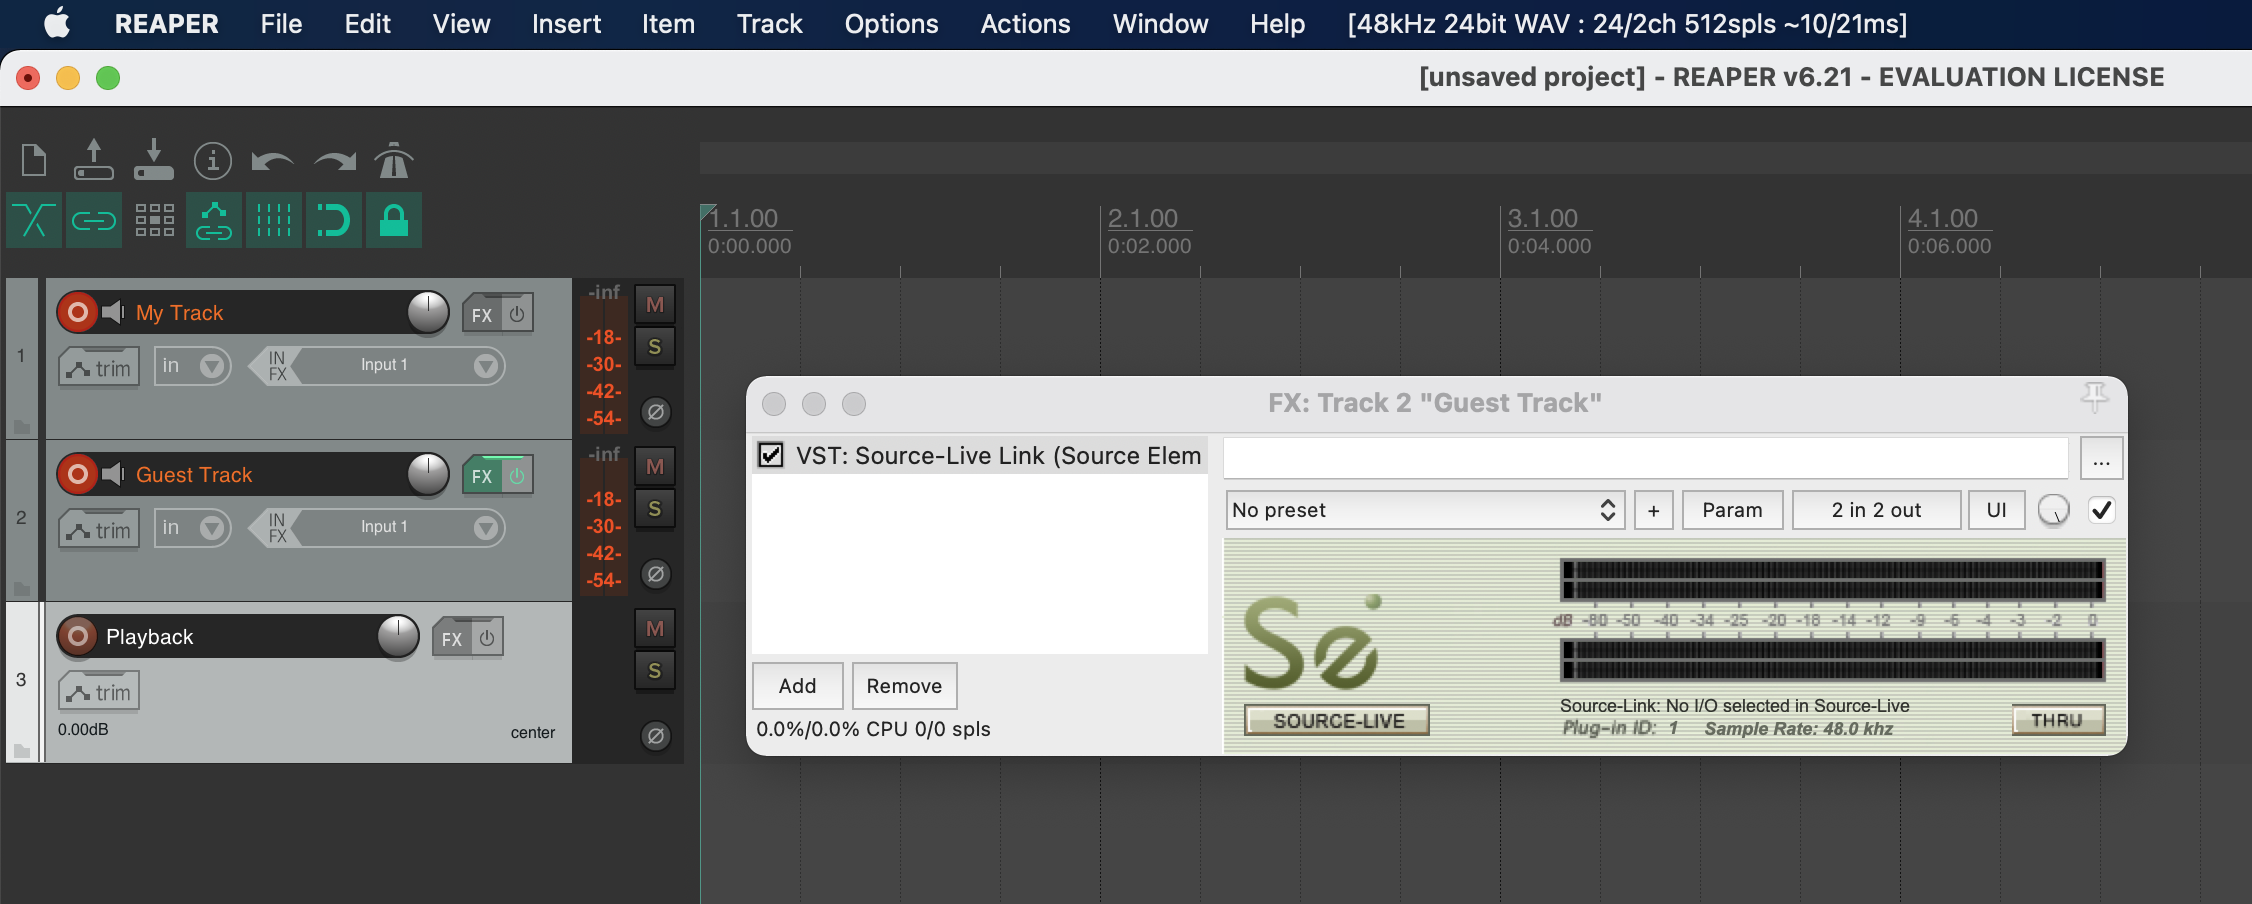Bypass FX power button on Guest Track
The width and height of the screenshot is (2252, 904).
pyautogui.click(x=517, y=476)
